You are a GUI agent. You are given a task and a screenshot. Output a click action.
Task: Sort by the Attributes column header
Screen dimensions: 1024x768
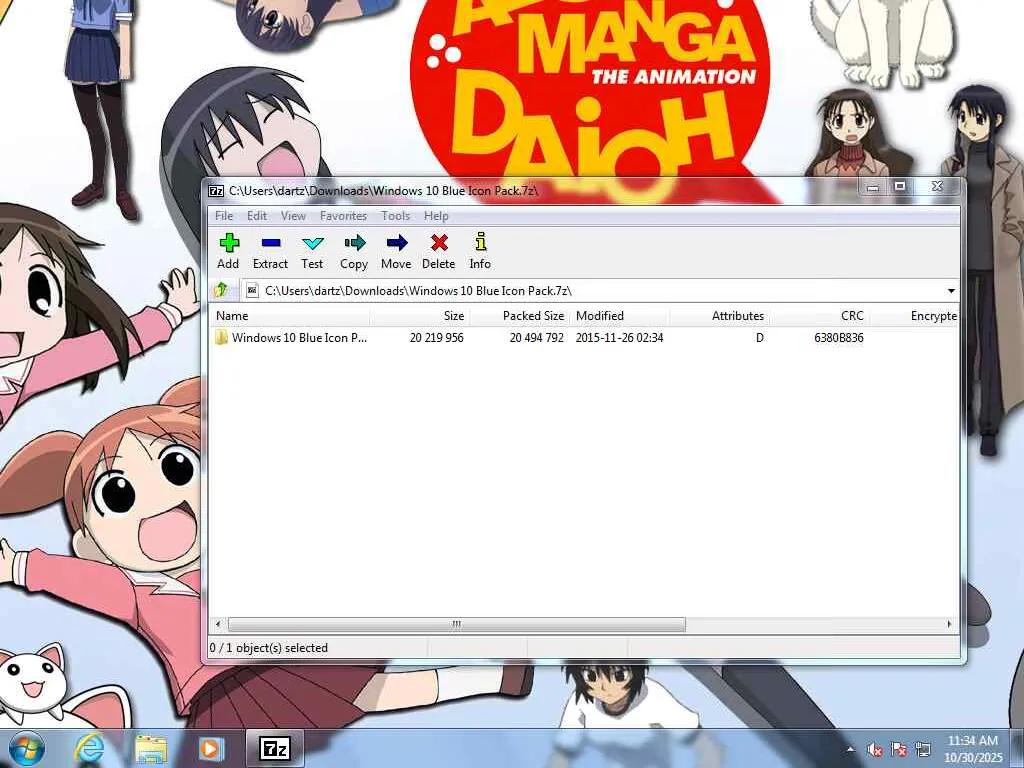[x=720, y=316]
